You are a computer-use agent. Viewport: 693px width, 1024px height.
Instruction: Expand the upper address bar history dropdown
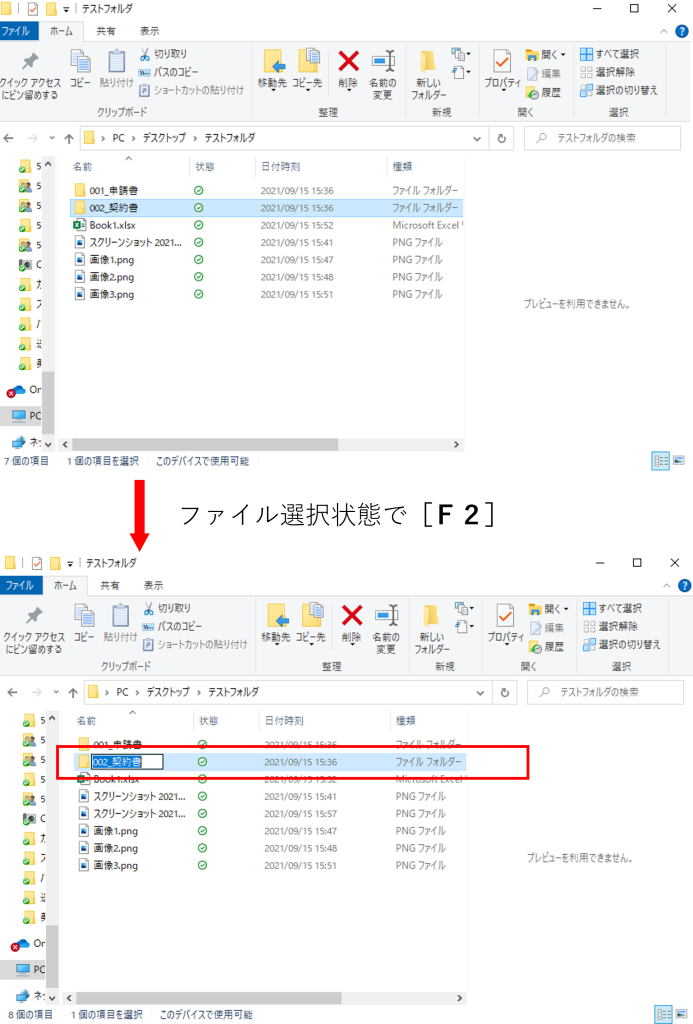pos(477,138)
